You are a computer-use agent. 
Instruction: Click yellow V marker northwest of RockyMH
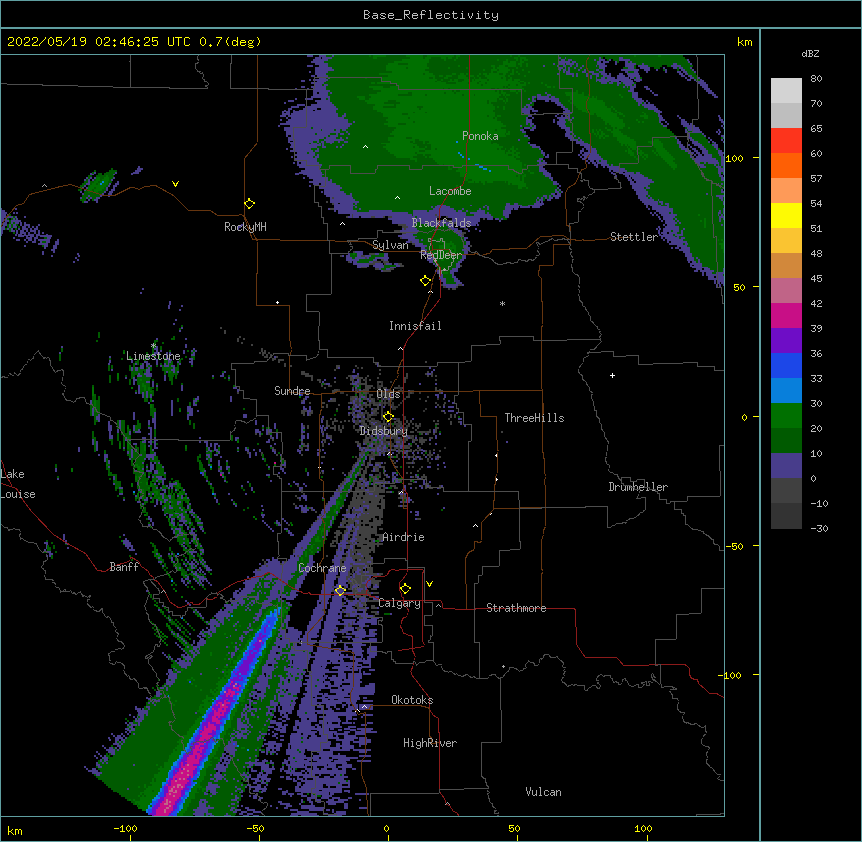coord(175,184)
